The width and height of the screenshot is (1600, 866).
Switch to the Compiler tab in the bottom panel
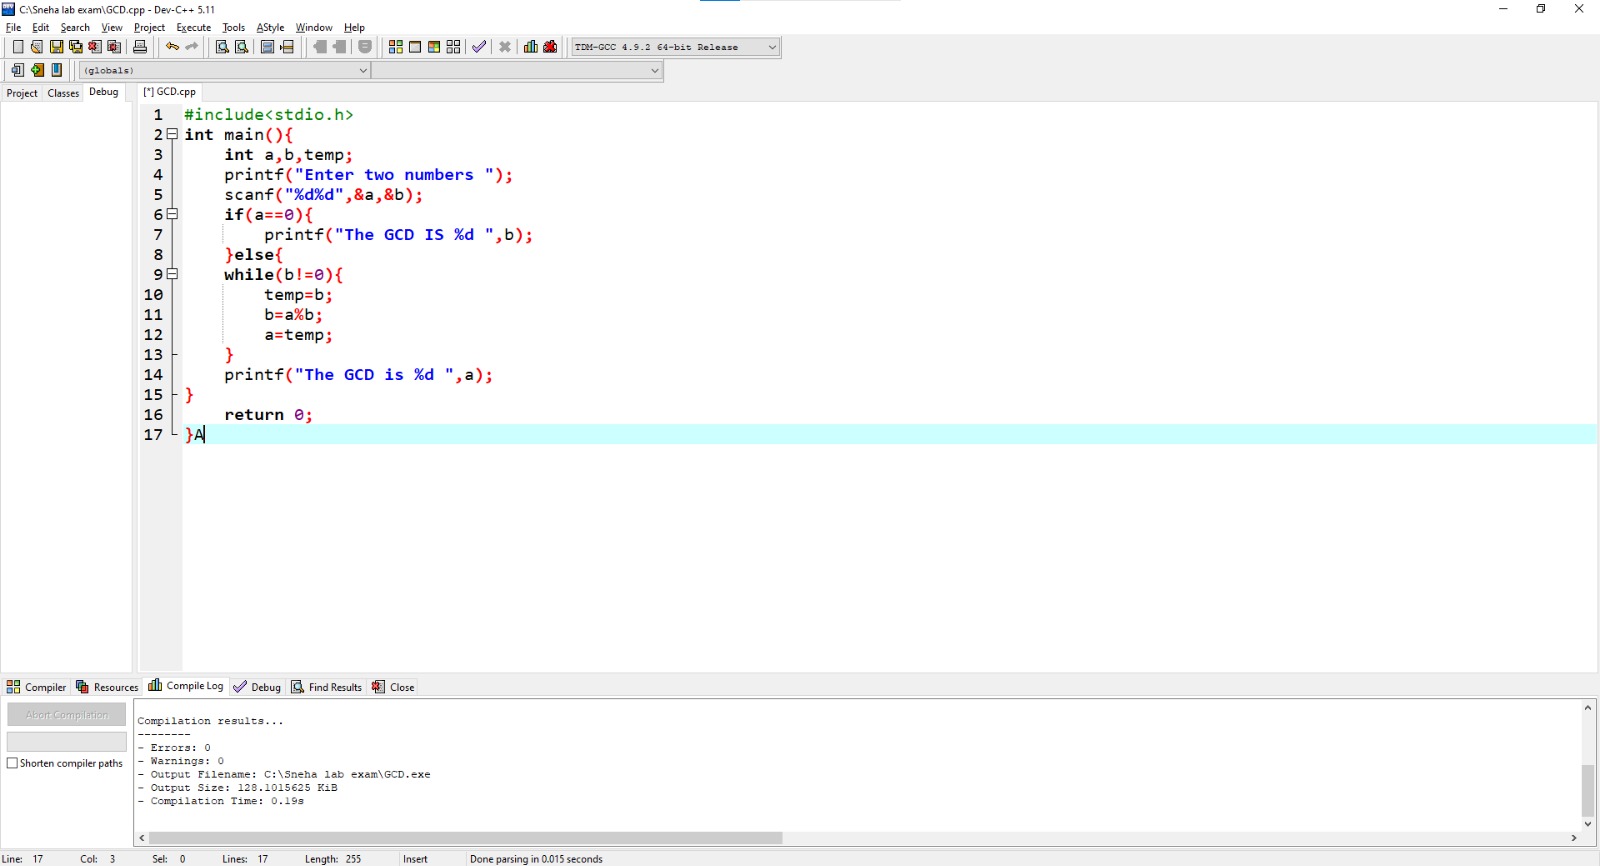[36, 687]
